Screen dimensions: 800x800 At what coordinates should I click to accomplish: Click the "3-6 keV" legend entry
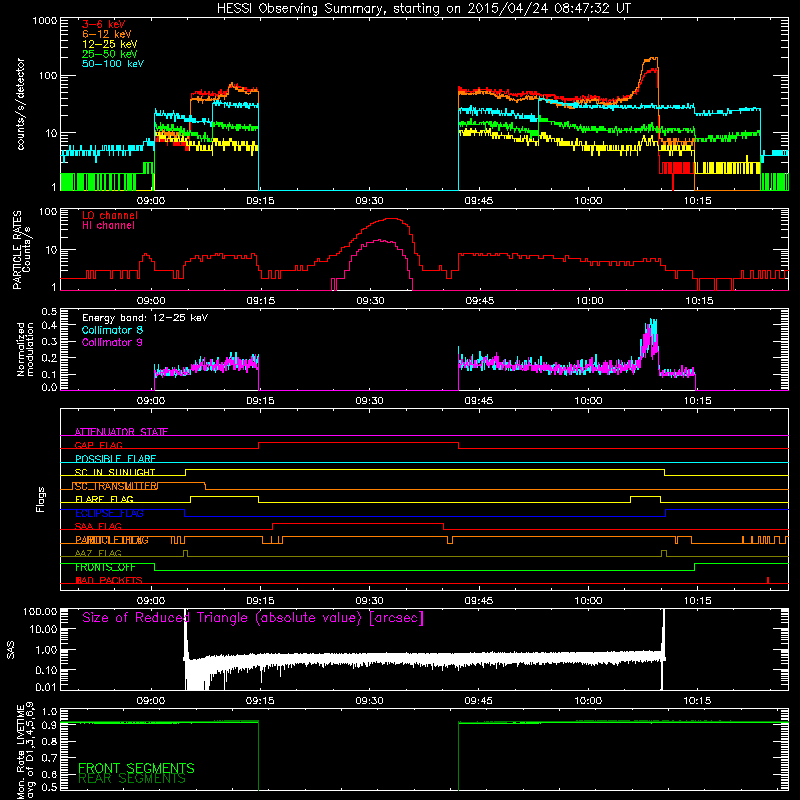[x=103, y=24]
